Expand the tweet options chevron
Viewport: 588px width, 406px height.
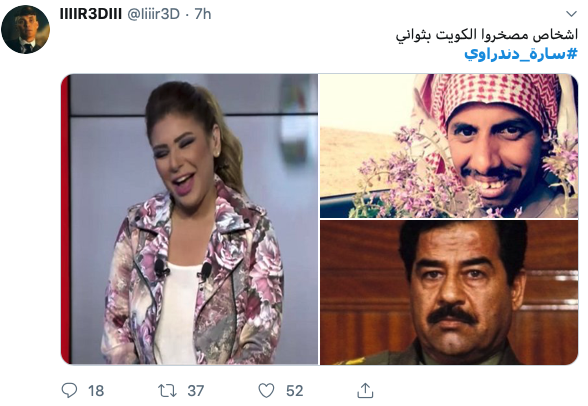pos(571,14)
